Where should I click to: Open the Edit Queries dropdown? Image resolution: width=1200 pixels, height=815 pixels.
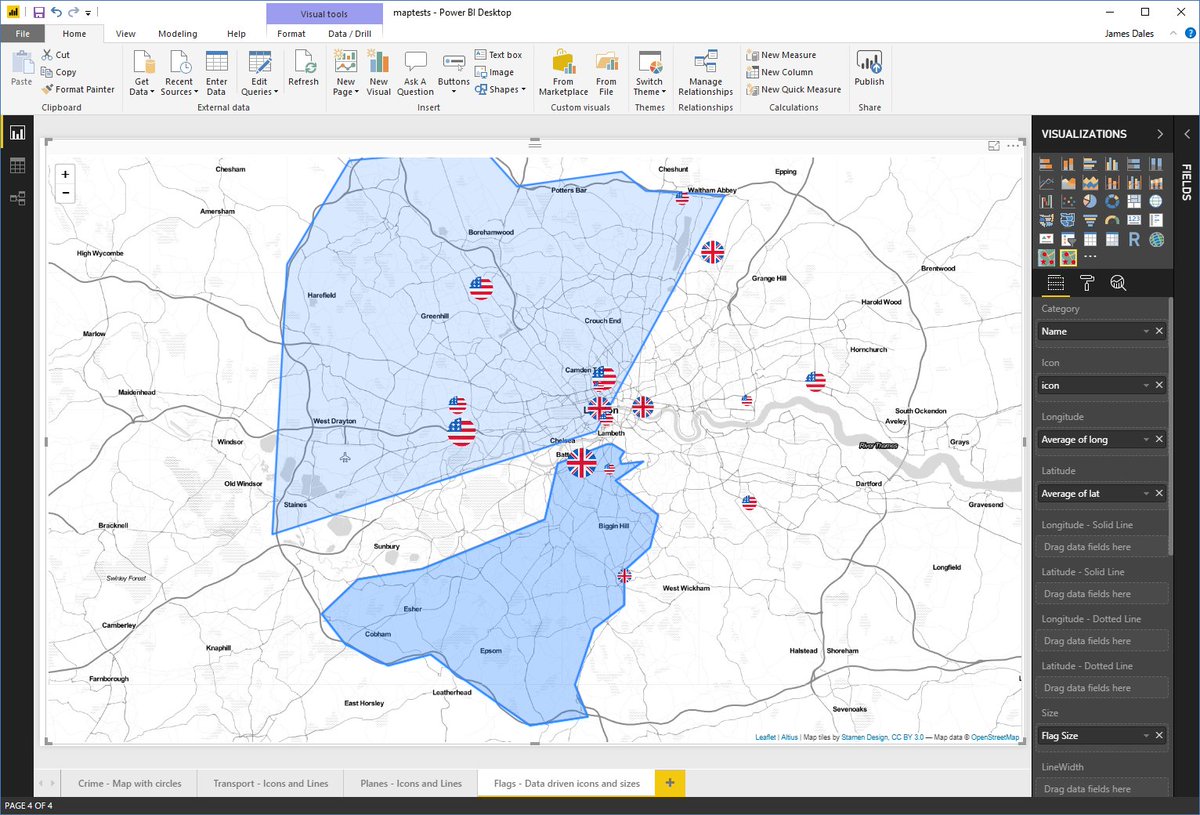260,73
